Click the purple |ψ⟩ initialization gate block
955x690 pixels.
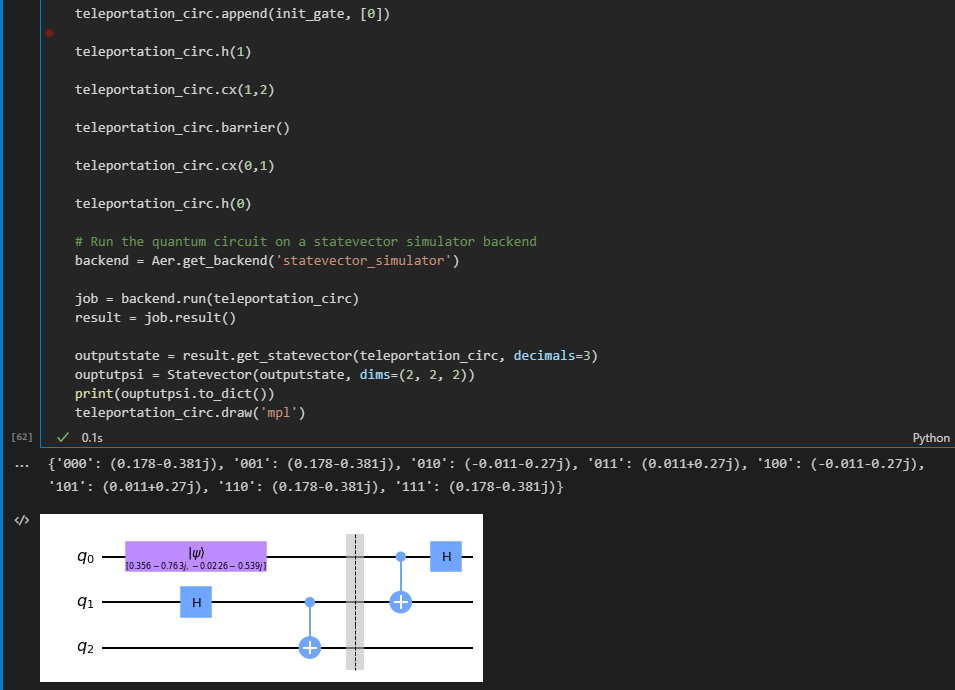pos(195,556)
